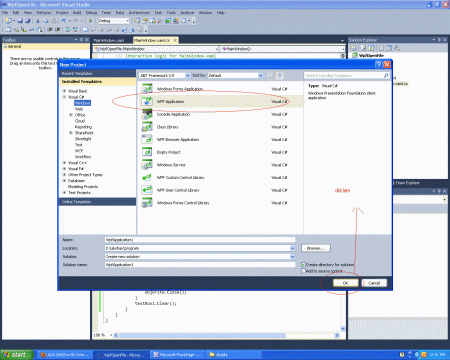Open the Sort by Default dropdown

click(260, 76)
